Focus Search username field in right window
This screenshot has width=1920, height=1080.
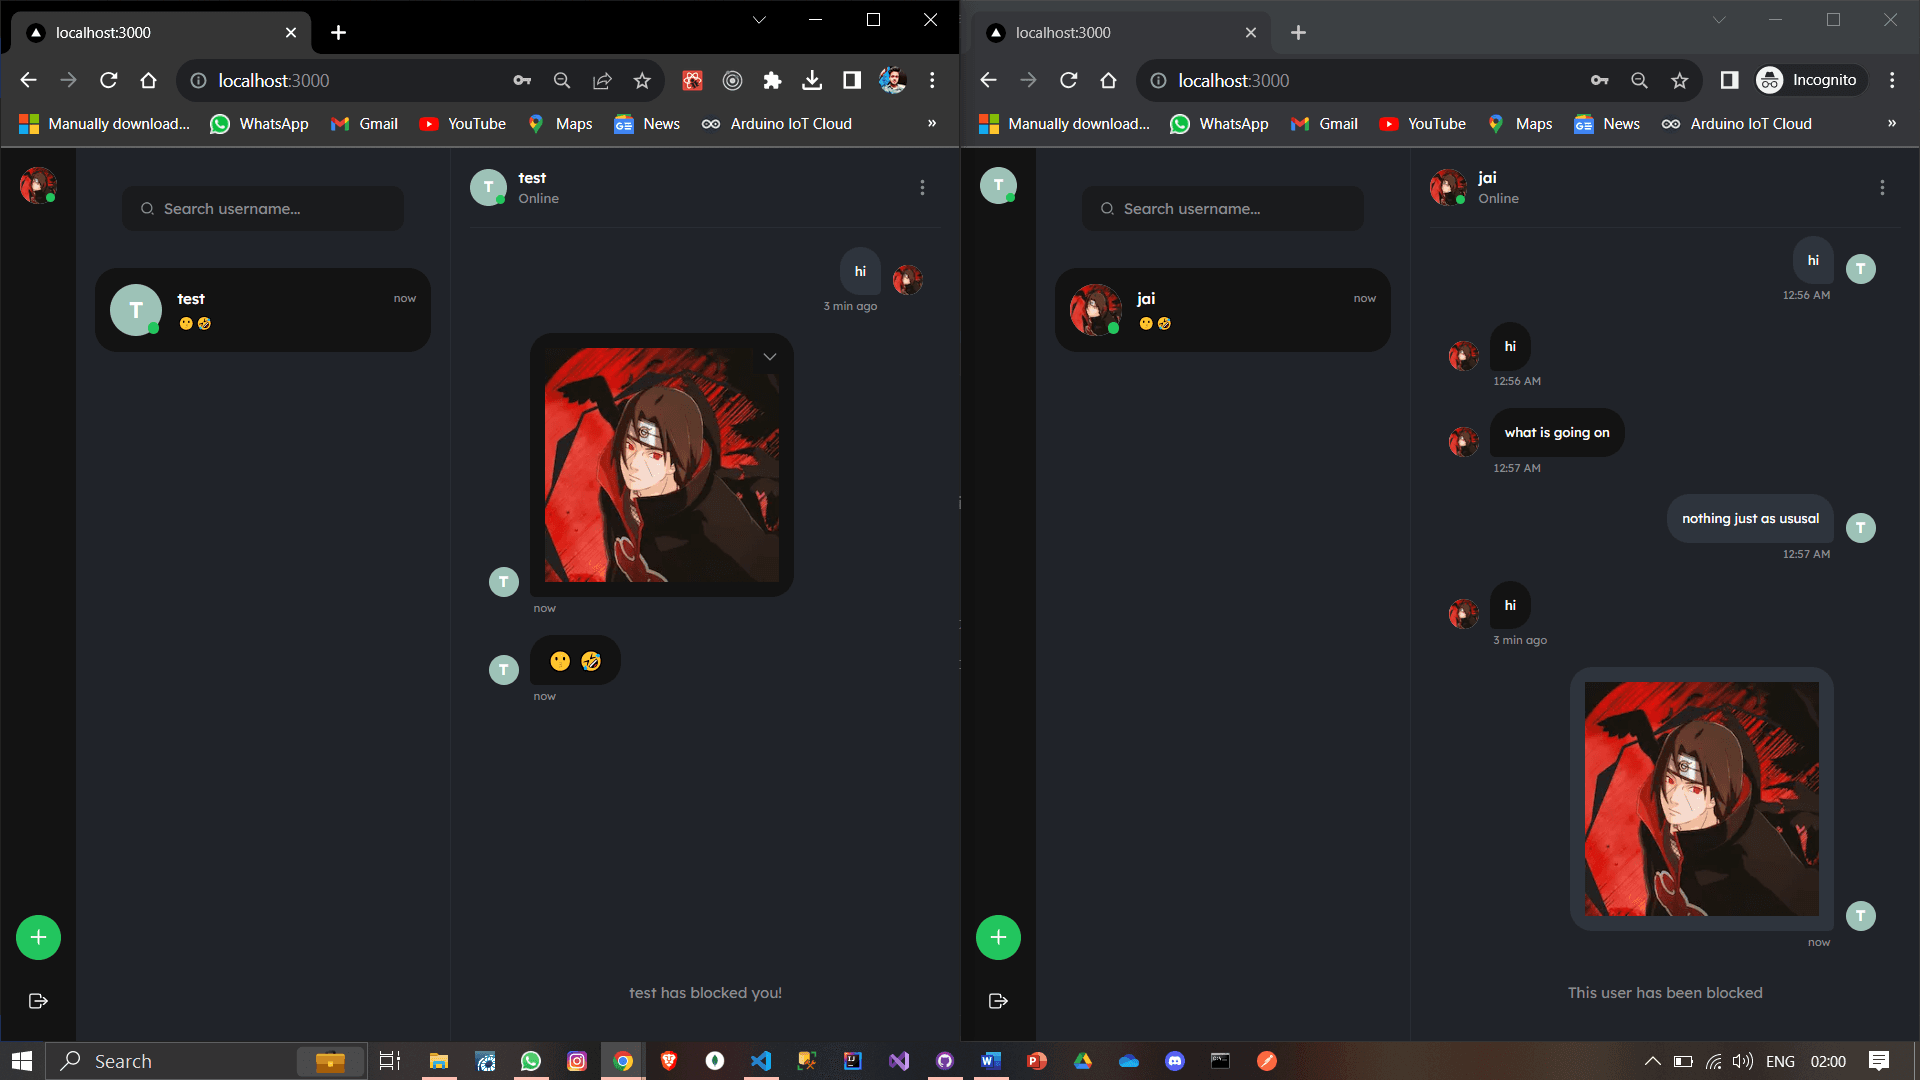click(x=1223, y=208)
